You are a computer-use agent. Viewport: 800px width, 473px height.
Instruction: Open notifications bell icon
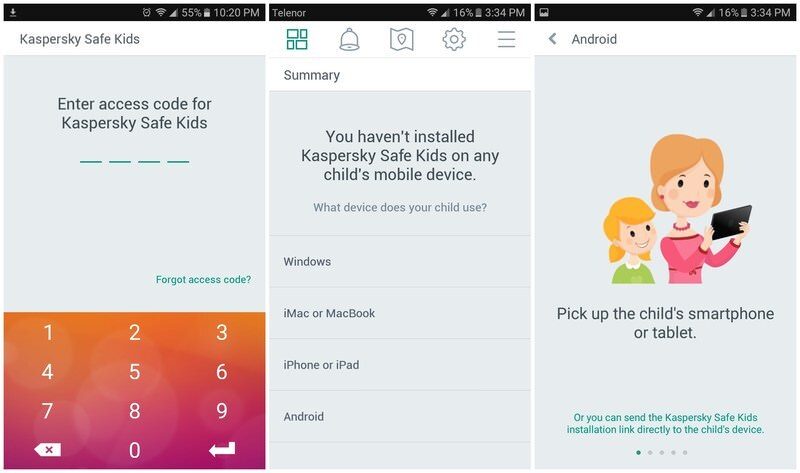tap(349, 39)
